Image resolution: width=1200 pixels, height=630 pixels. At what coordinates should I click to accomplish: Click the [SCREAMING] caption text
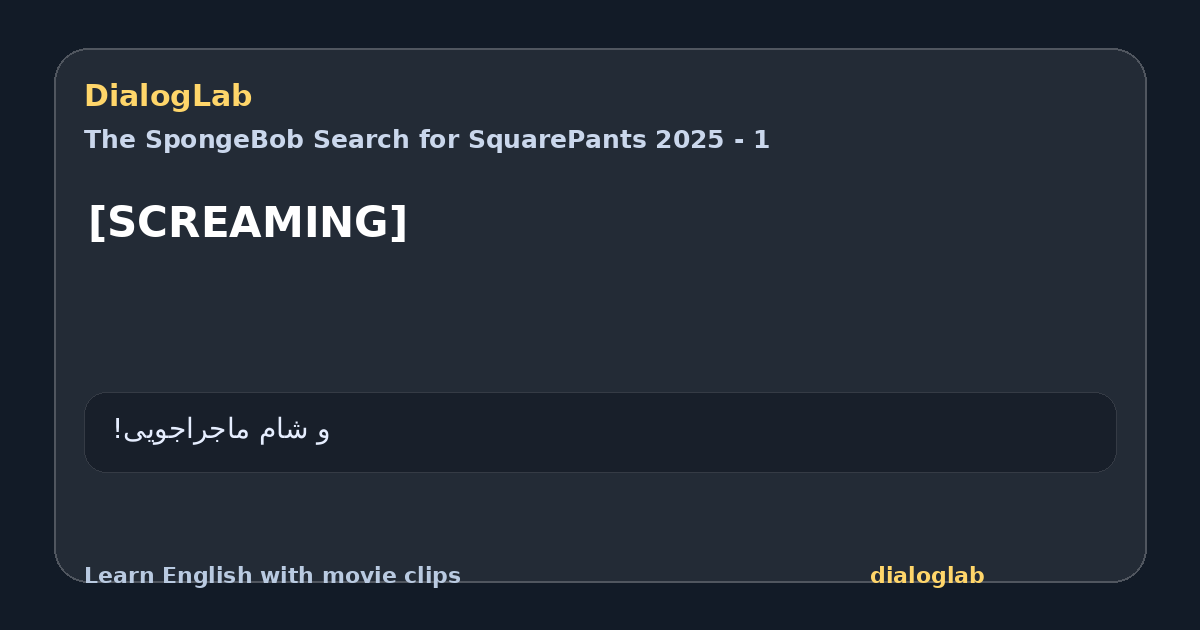(x=248, y=222)
